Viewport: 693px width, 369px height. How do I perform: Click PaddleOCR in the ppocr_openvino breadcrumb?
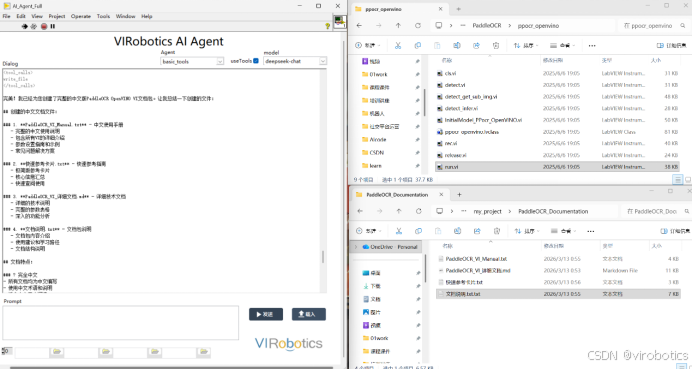tap(487, 26)
